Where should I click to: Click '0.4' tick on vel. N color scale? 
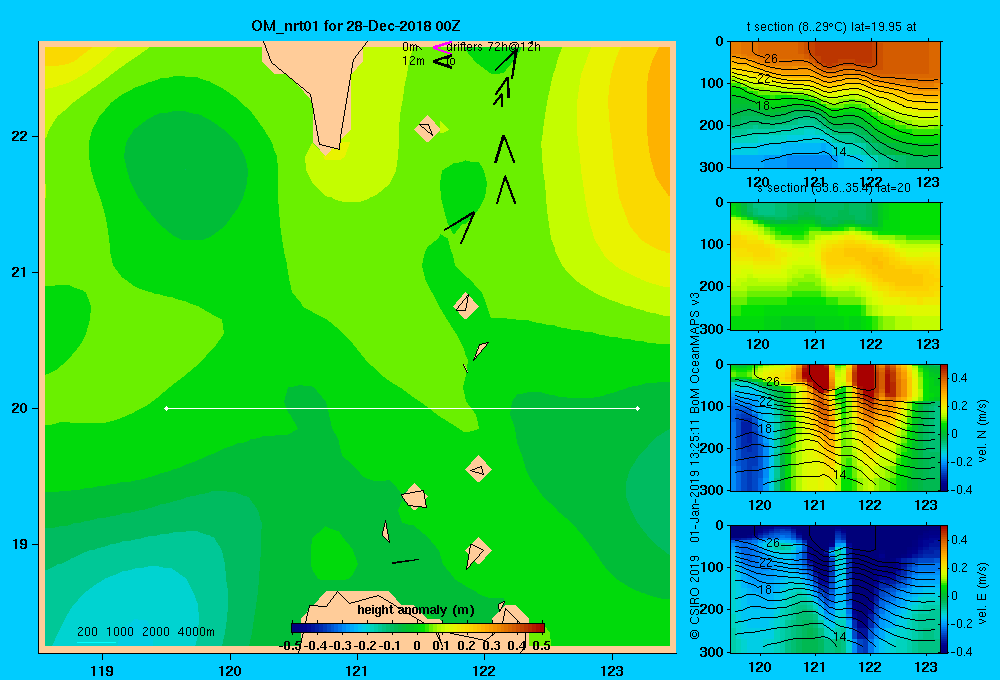click(x=959, y=378)
